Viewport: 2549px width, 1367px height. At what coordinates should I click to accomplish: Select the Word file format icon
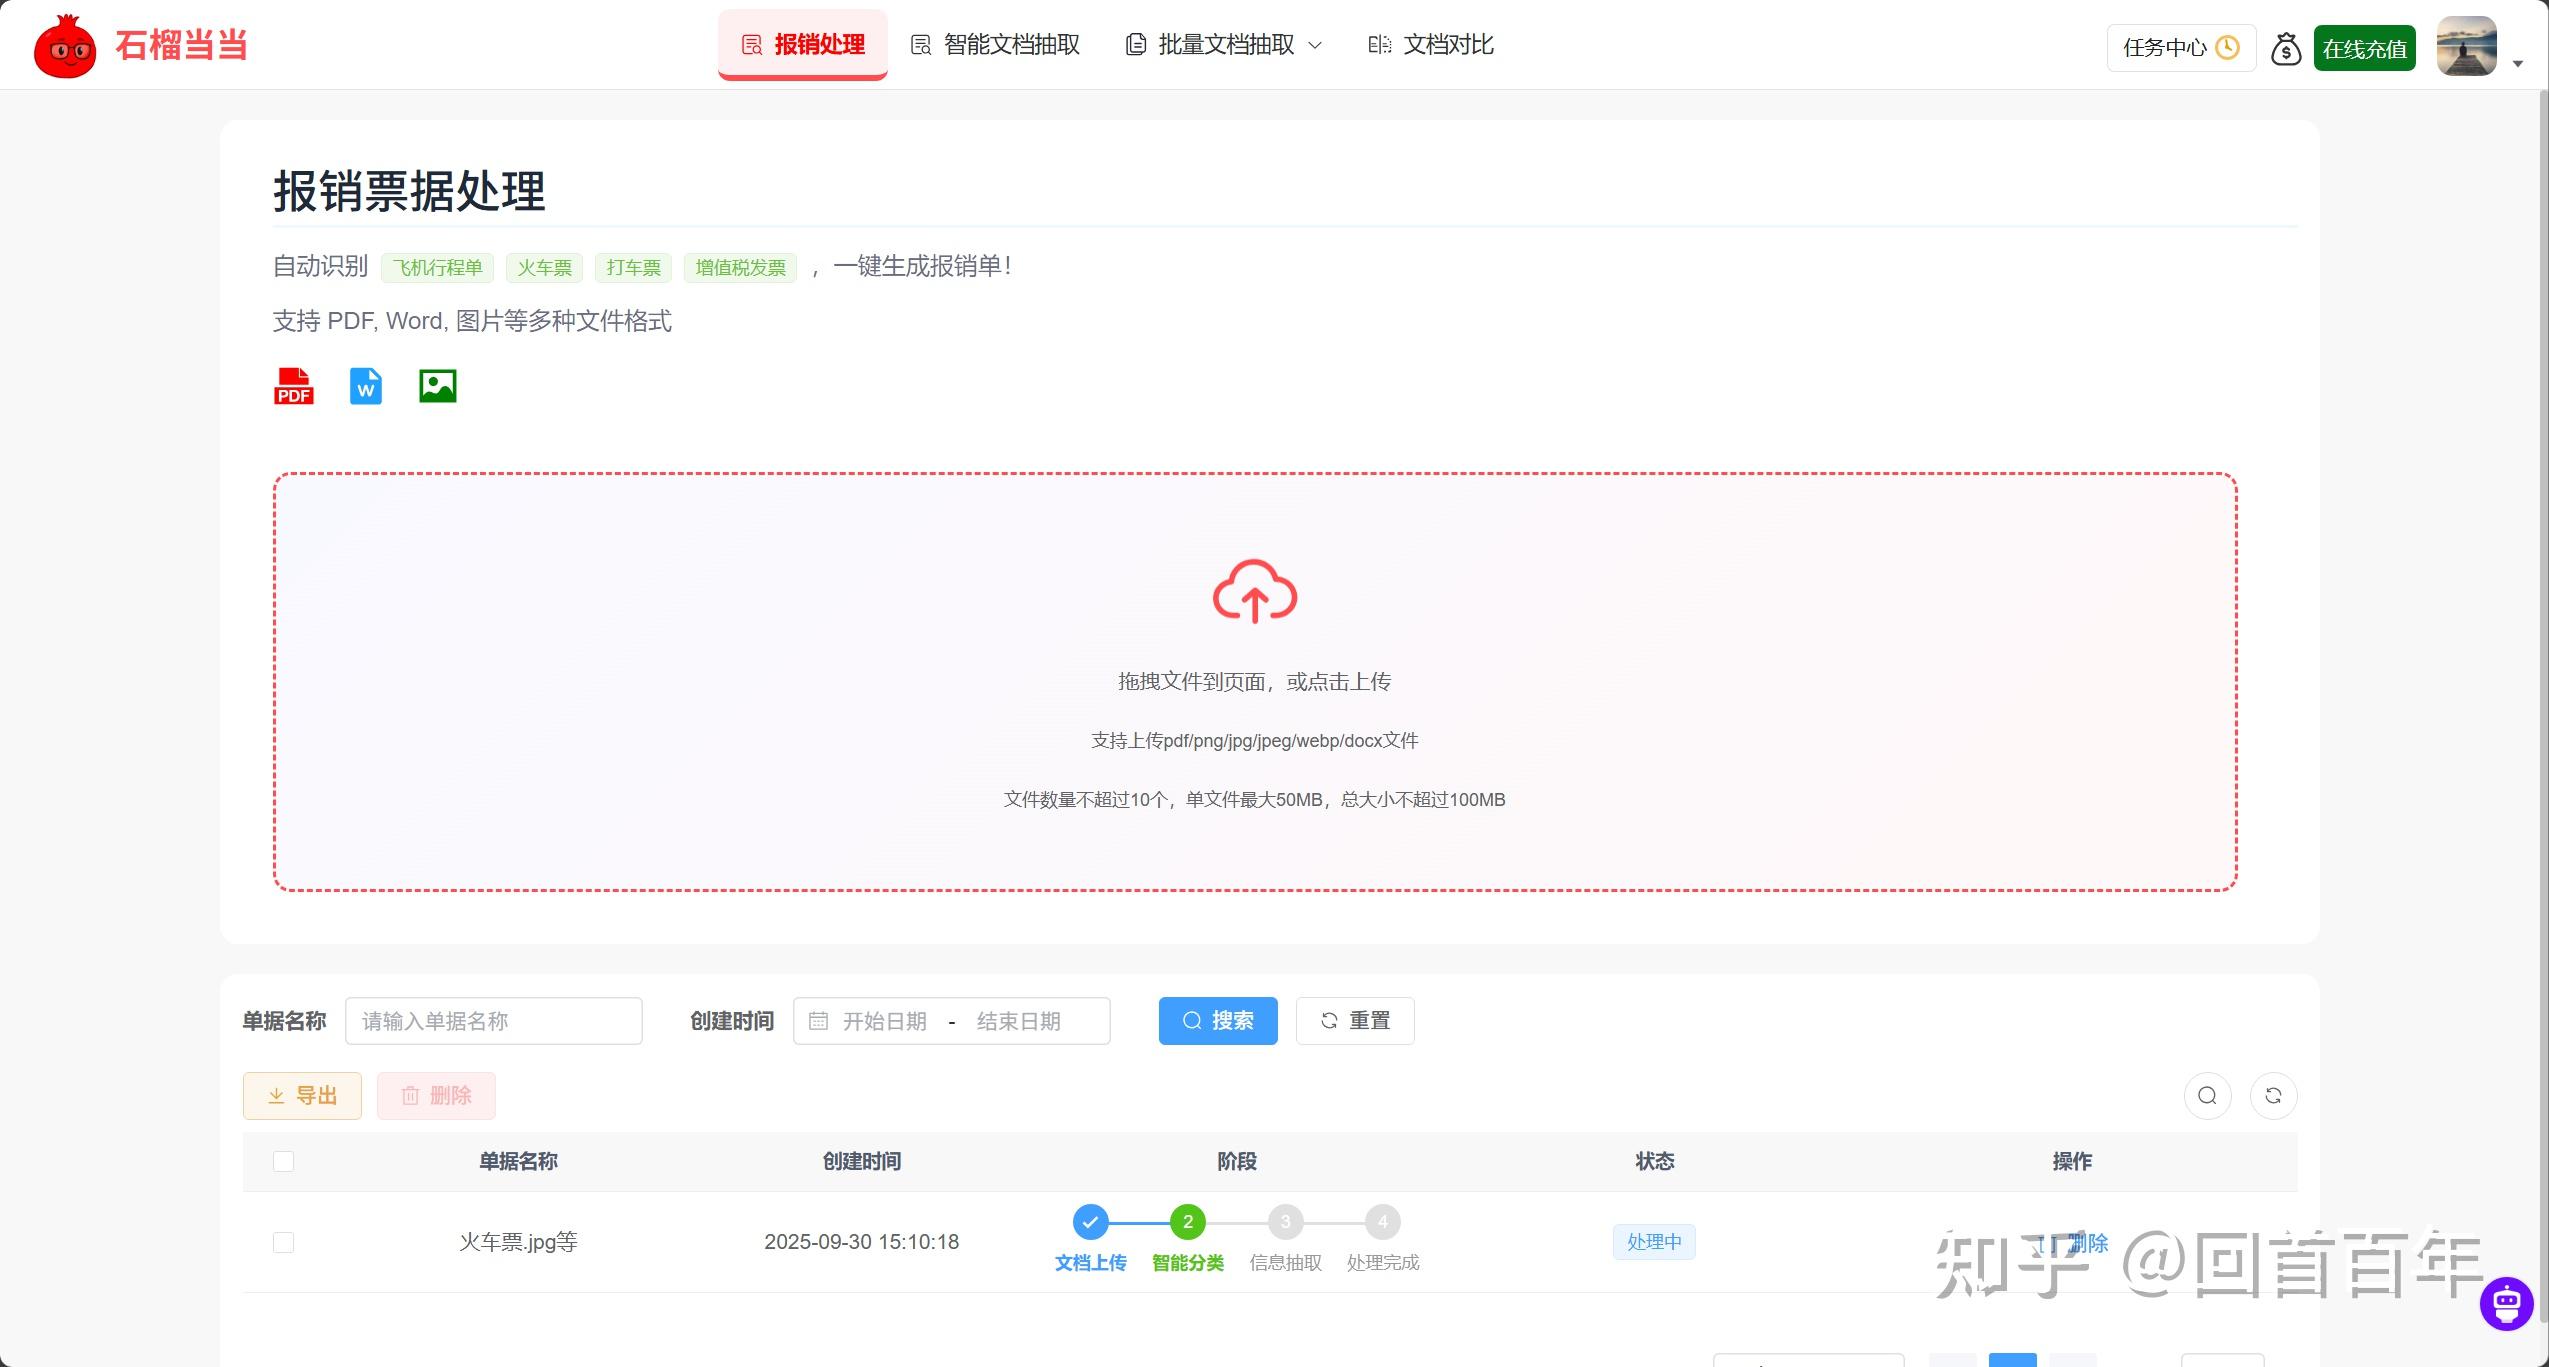tap(364, 386)
